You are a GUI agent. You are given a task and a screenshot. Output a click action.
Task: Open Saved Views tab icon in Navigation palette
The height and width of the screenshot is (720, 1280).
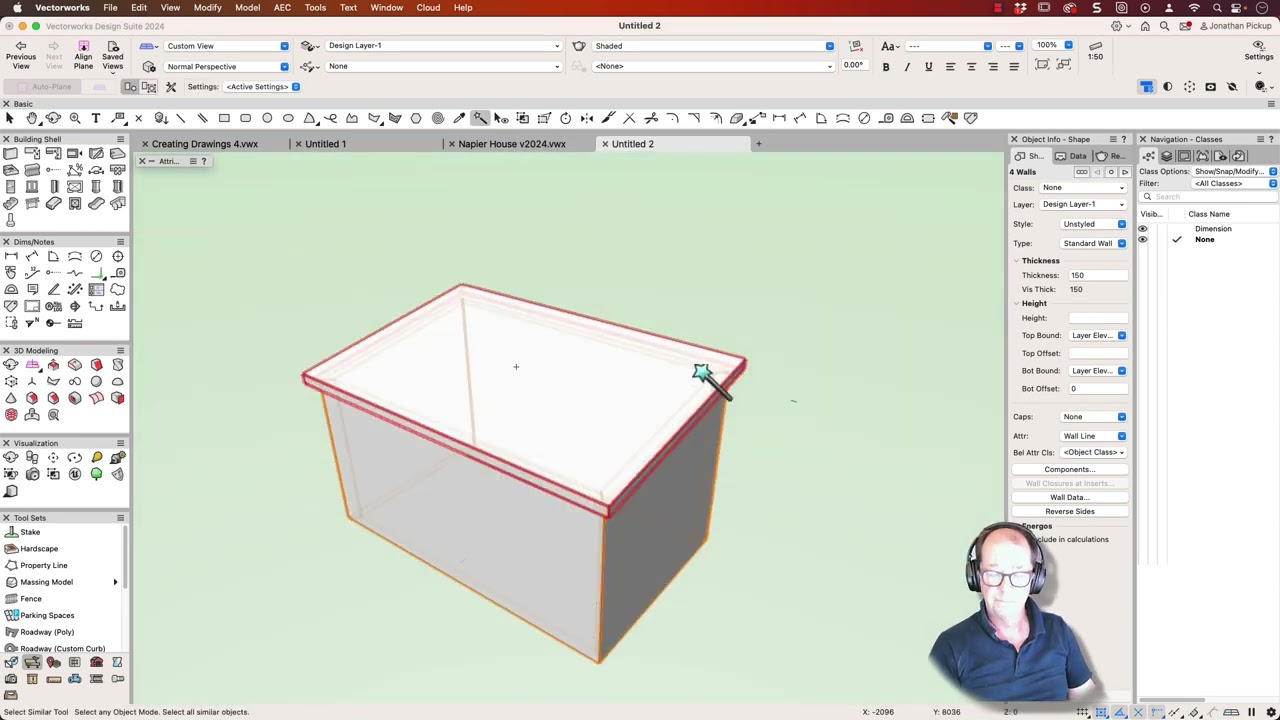coord(1221,156)
